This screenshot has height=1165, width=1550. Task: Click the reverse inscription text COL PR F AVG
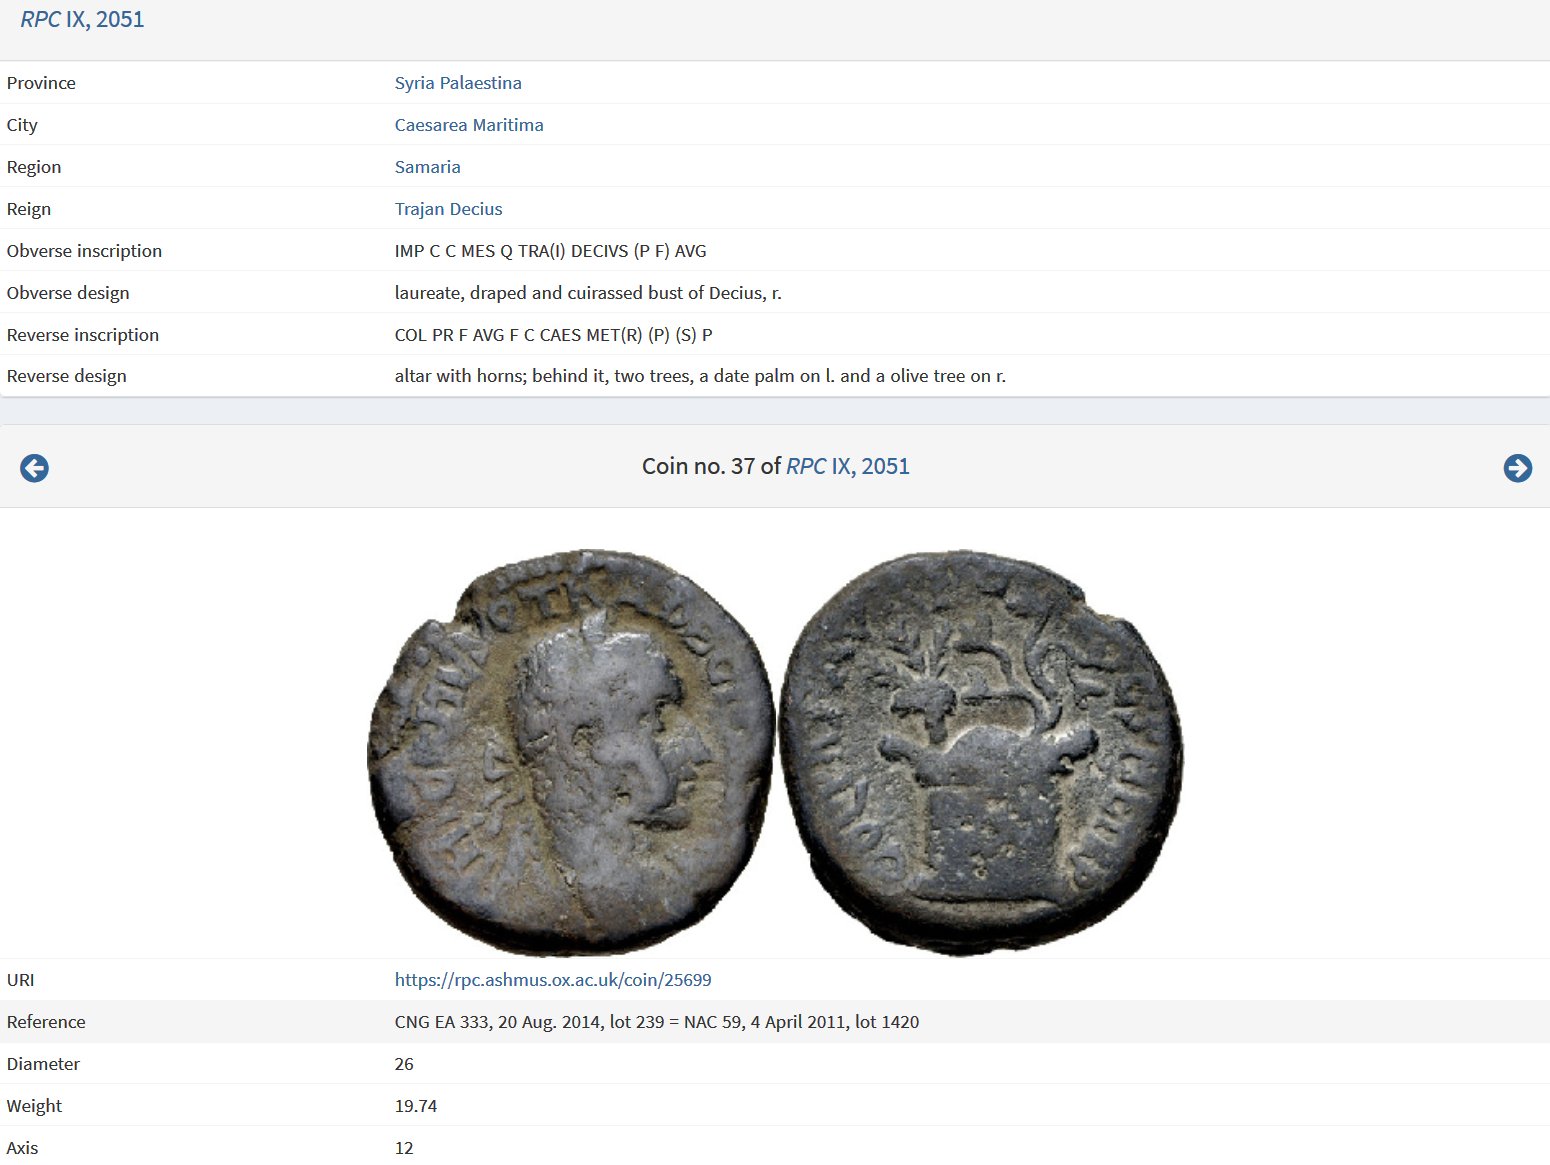pos(553,335)
